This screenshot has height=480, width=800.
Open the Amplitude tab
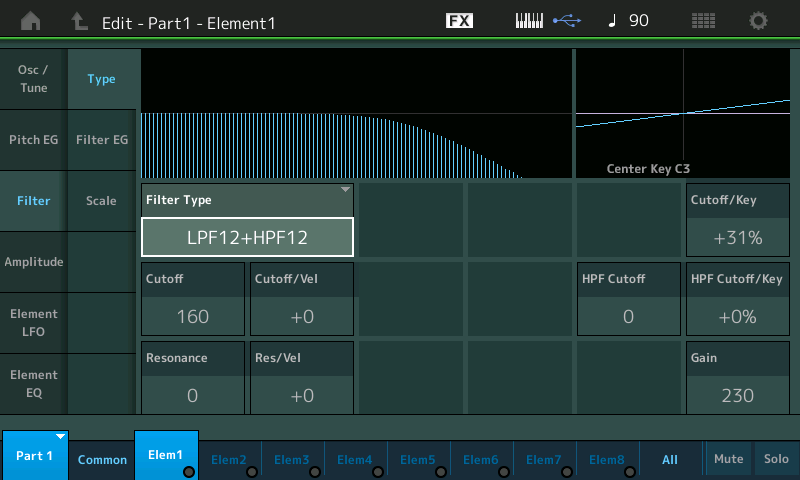click(x=33, y=262)
